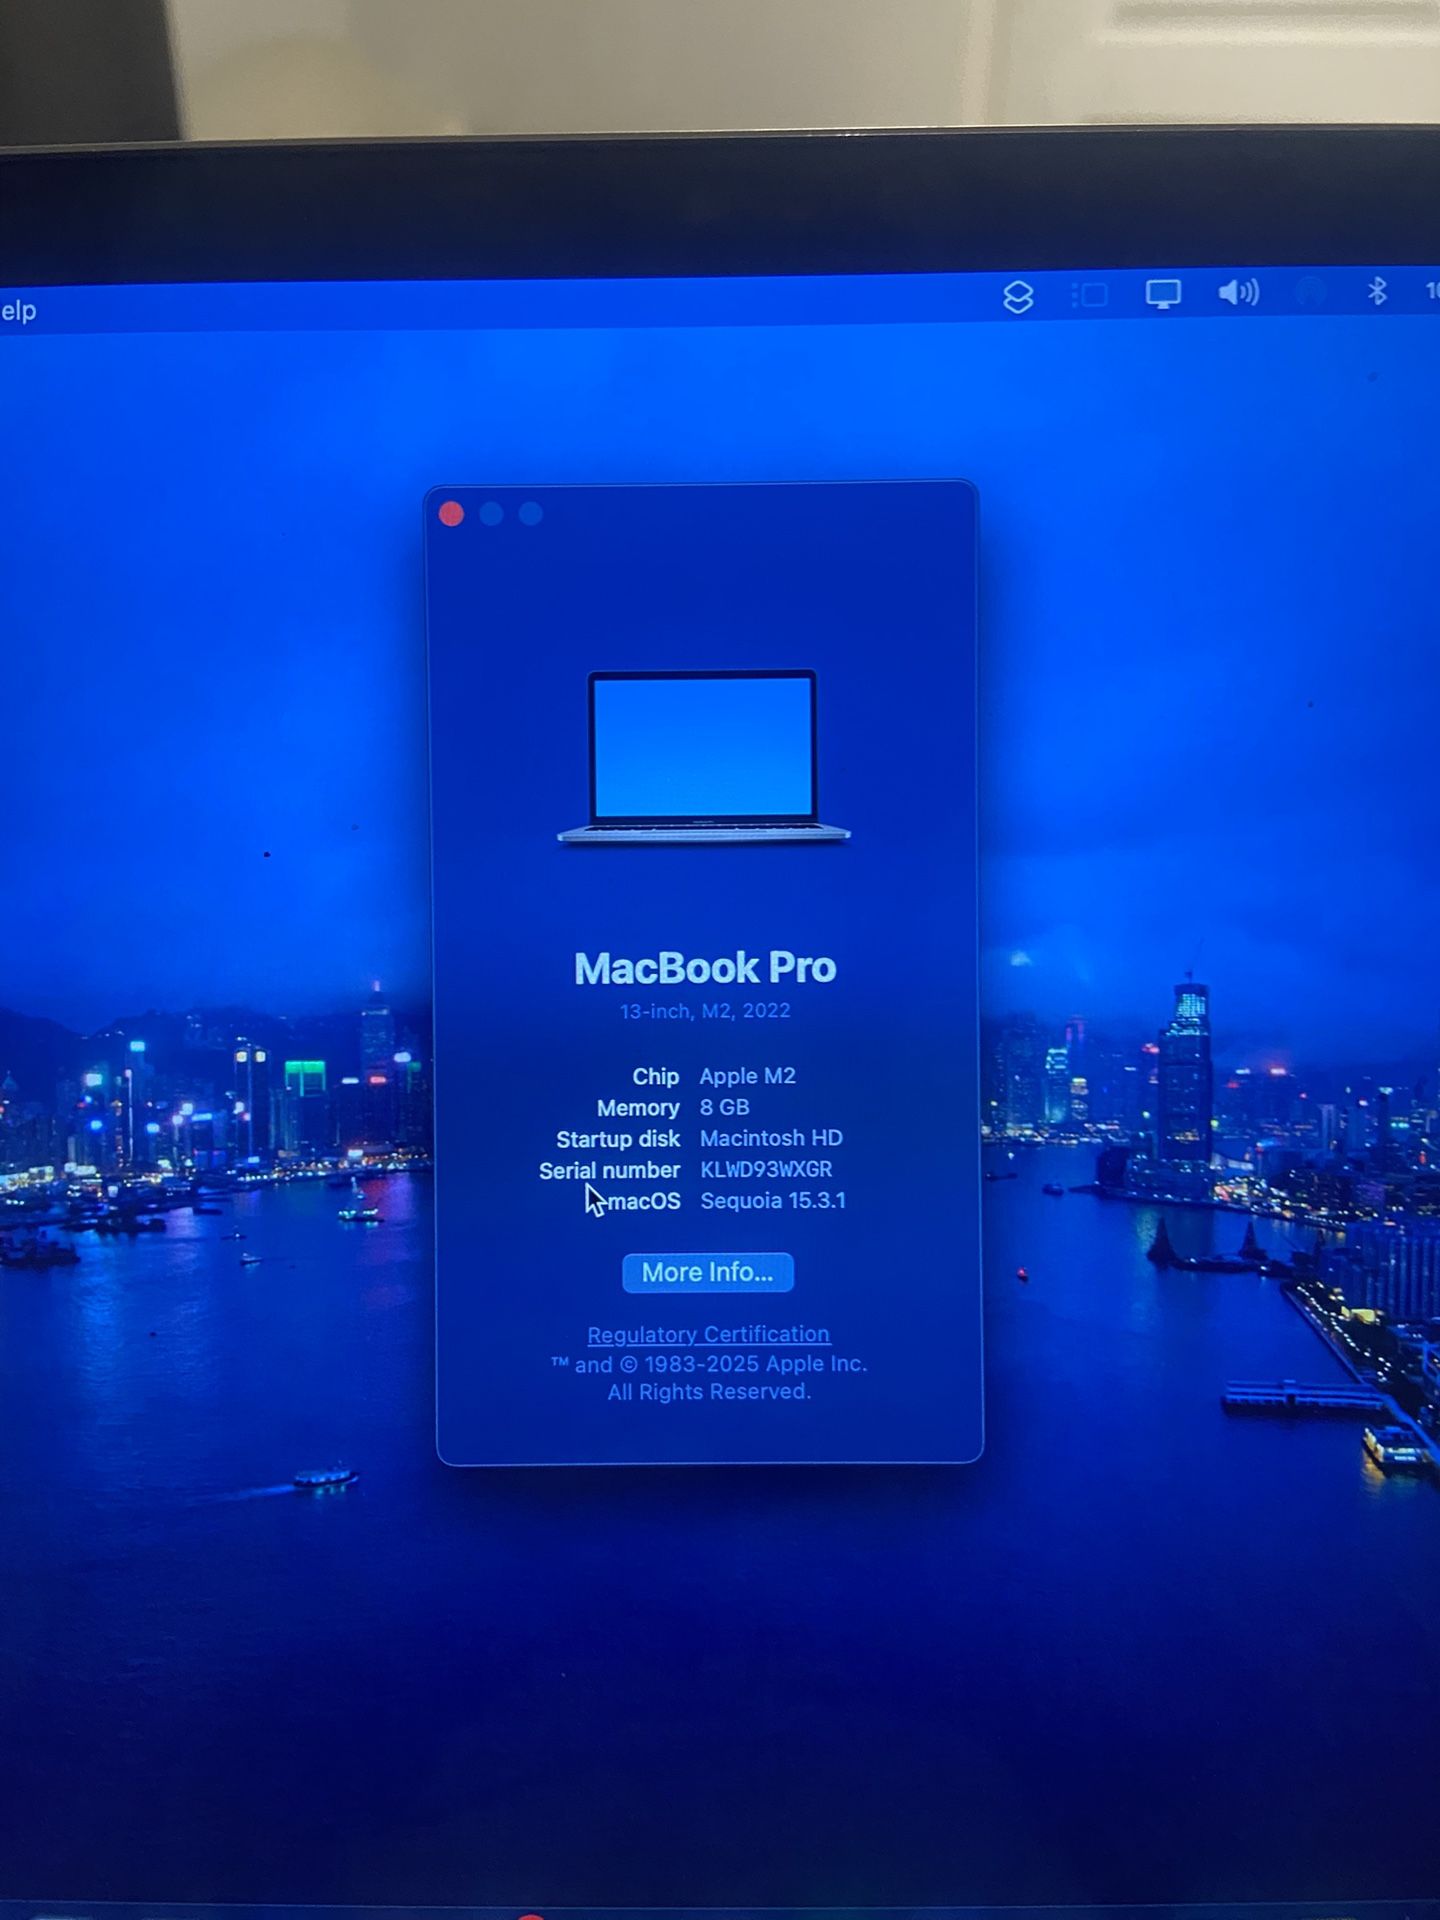This screenshot has width=1440, height=1920.
Task: Close the About This Mac window
Action: (x=451, y=514)
